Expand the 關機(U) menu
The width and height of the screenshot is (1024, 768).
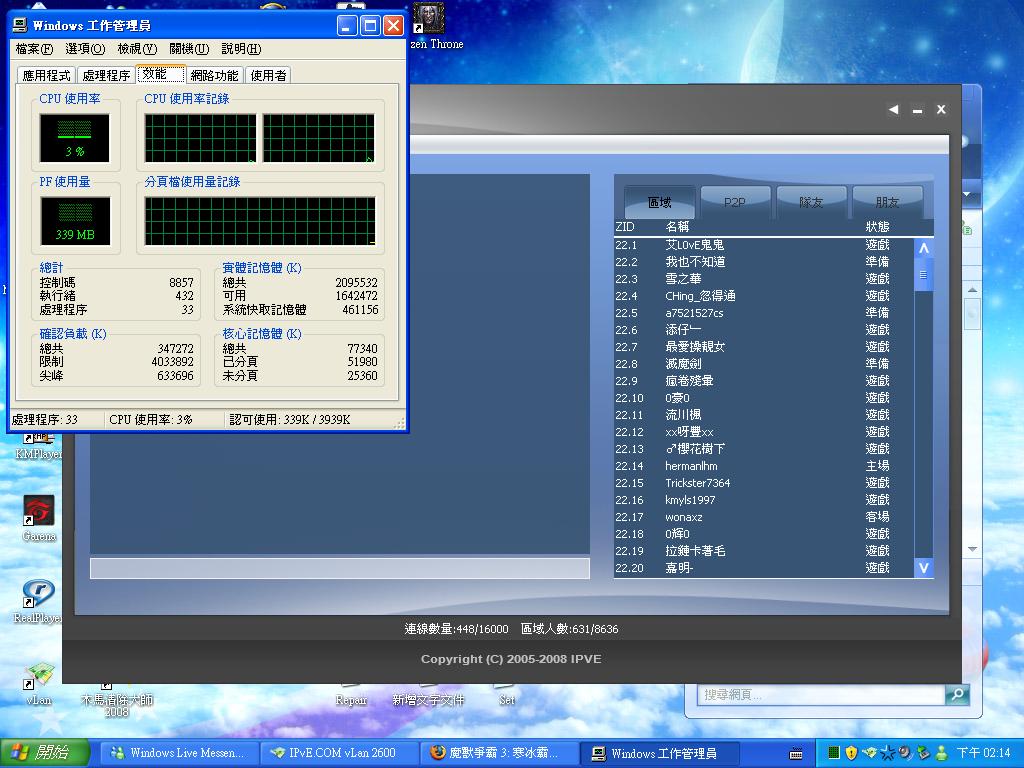click(x=189, y=49)
